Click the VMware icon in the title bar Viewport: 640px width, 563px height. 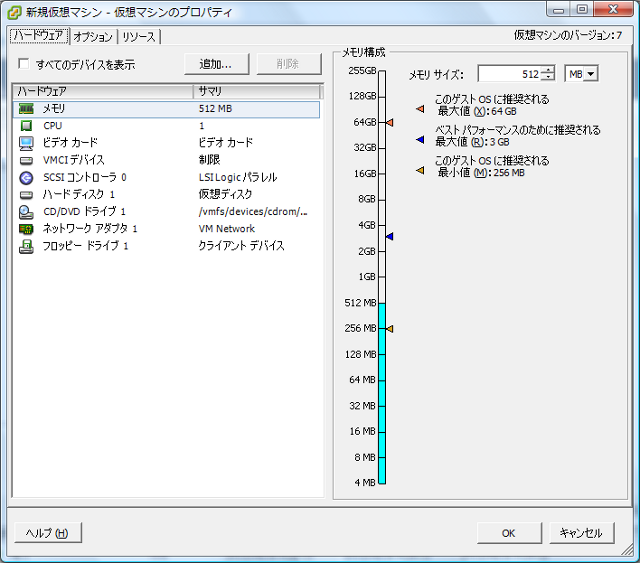coord(14,13)
